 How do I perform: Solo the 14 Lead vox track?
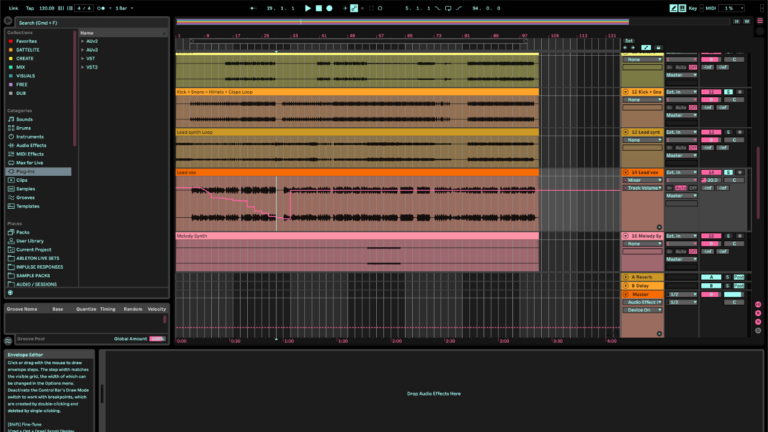pos(728,172)
